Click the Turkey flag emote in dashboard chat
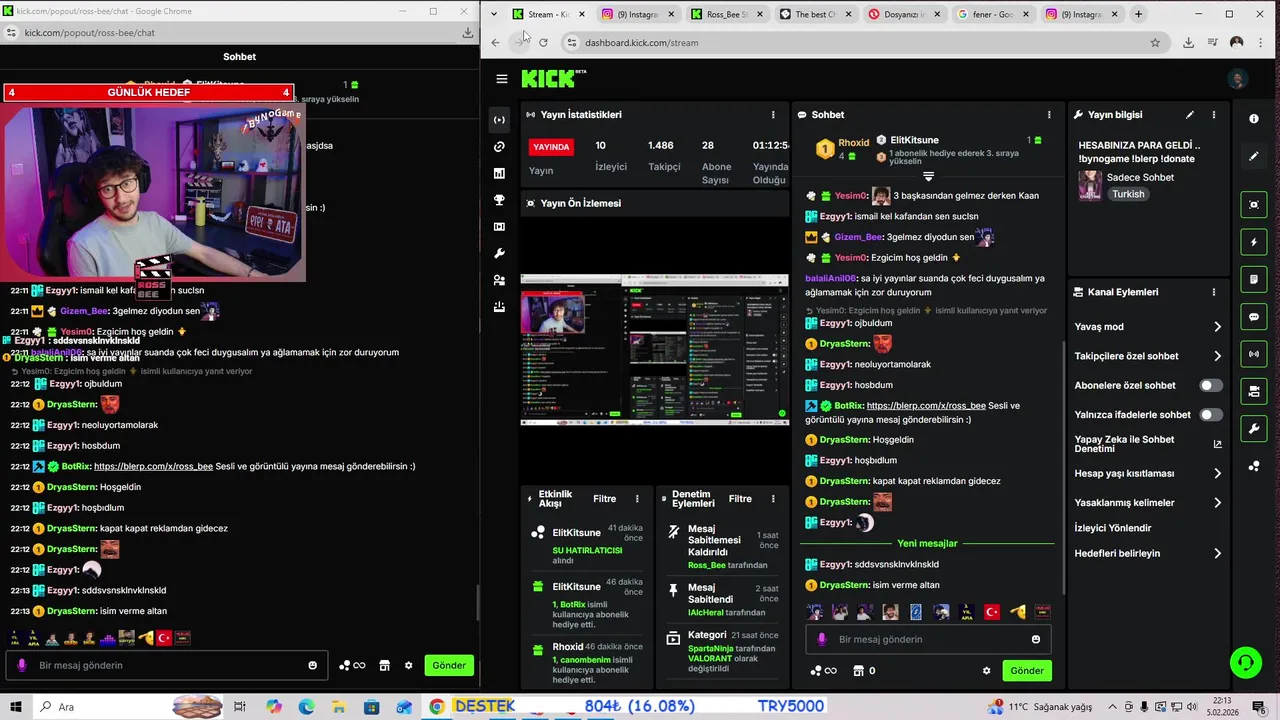 [992, 612]
